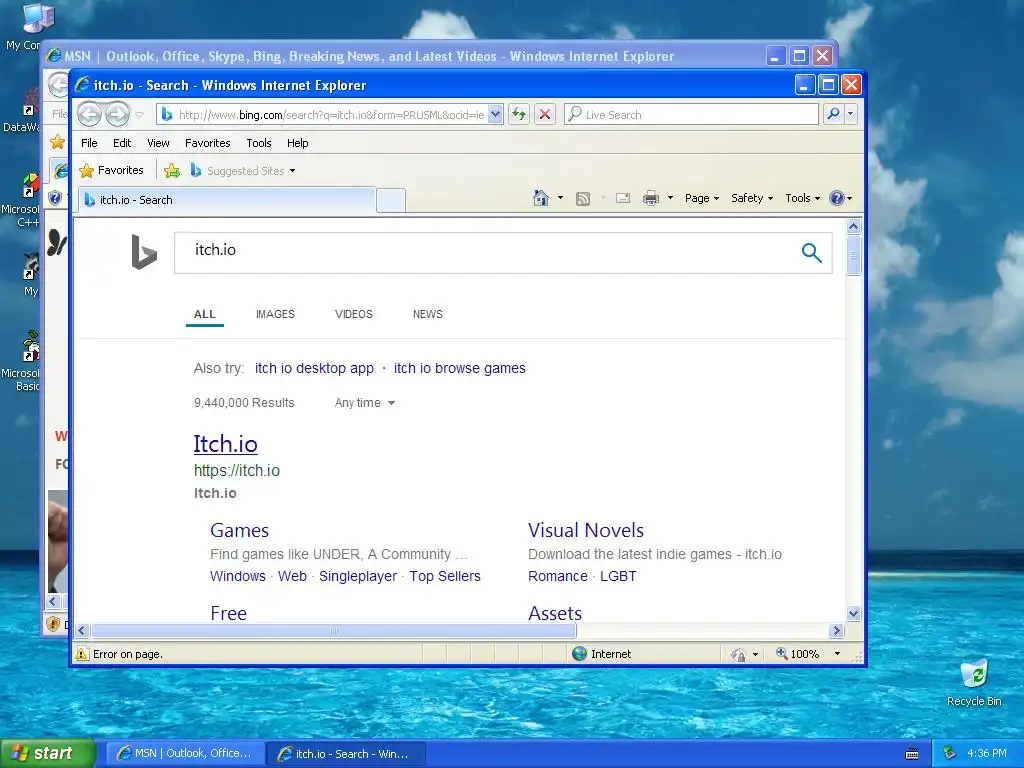
Task: Click the Read Mail icon
Action: (x=623, y=198)
